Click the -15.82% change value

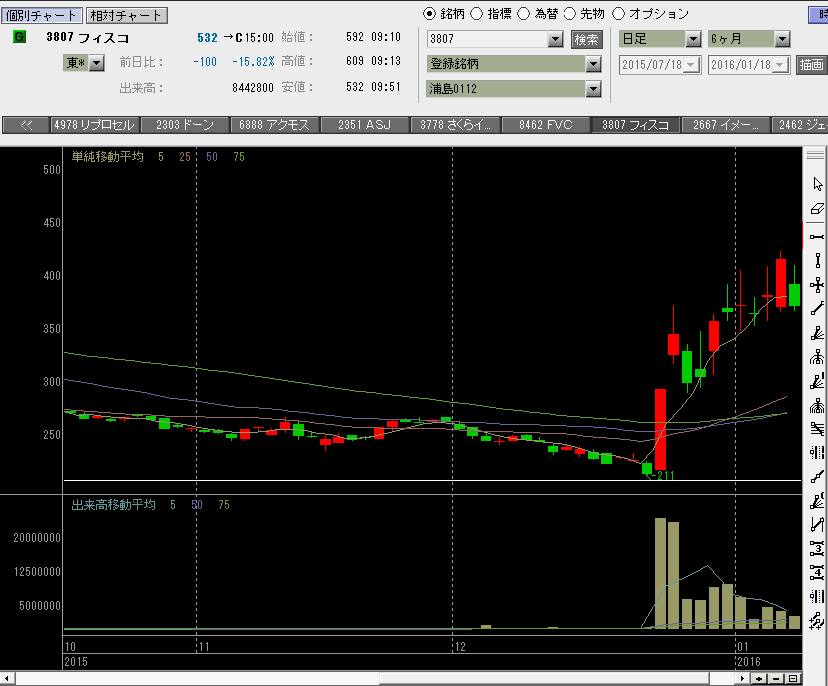click(253, 62)
